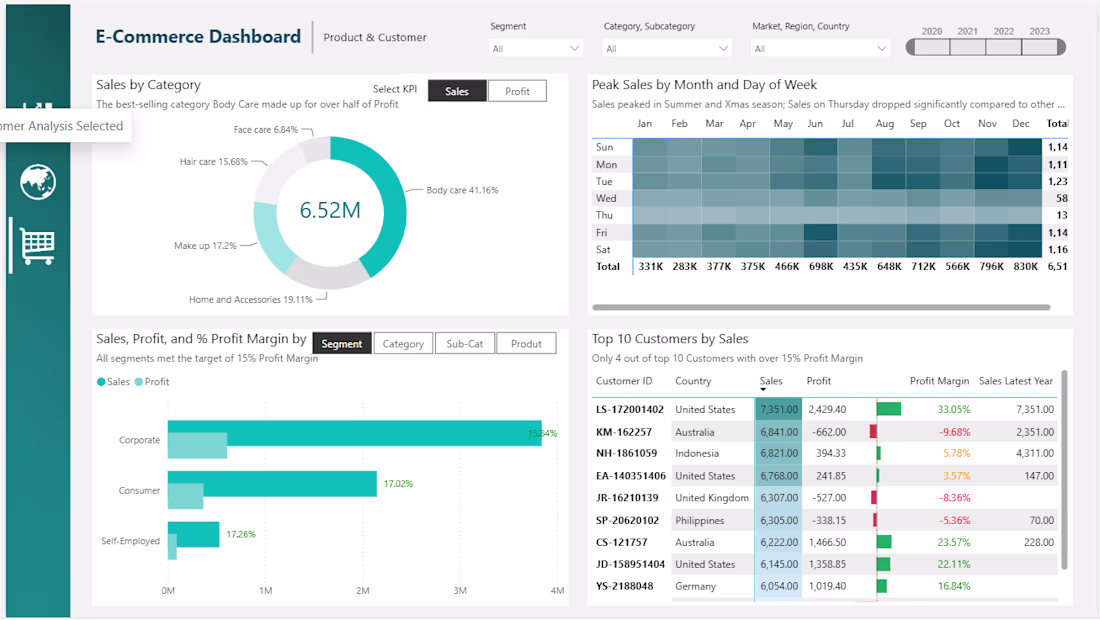Switch breakdown to Sub-Cat
Image resolution: width=1100 pixels, height=620 pixels.
coord(464,344)
